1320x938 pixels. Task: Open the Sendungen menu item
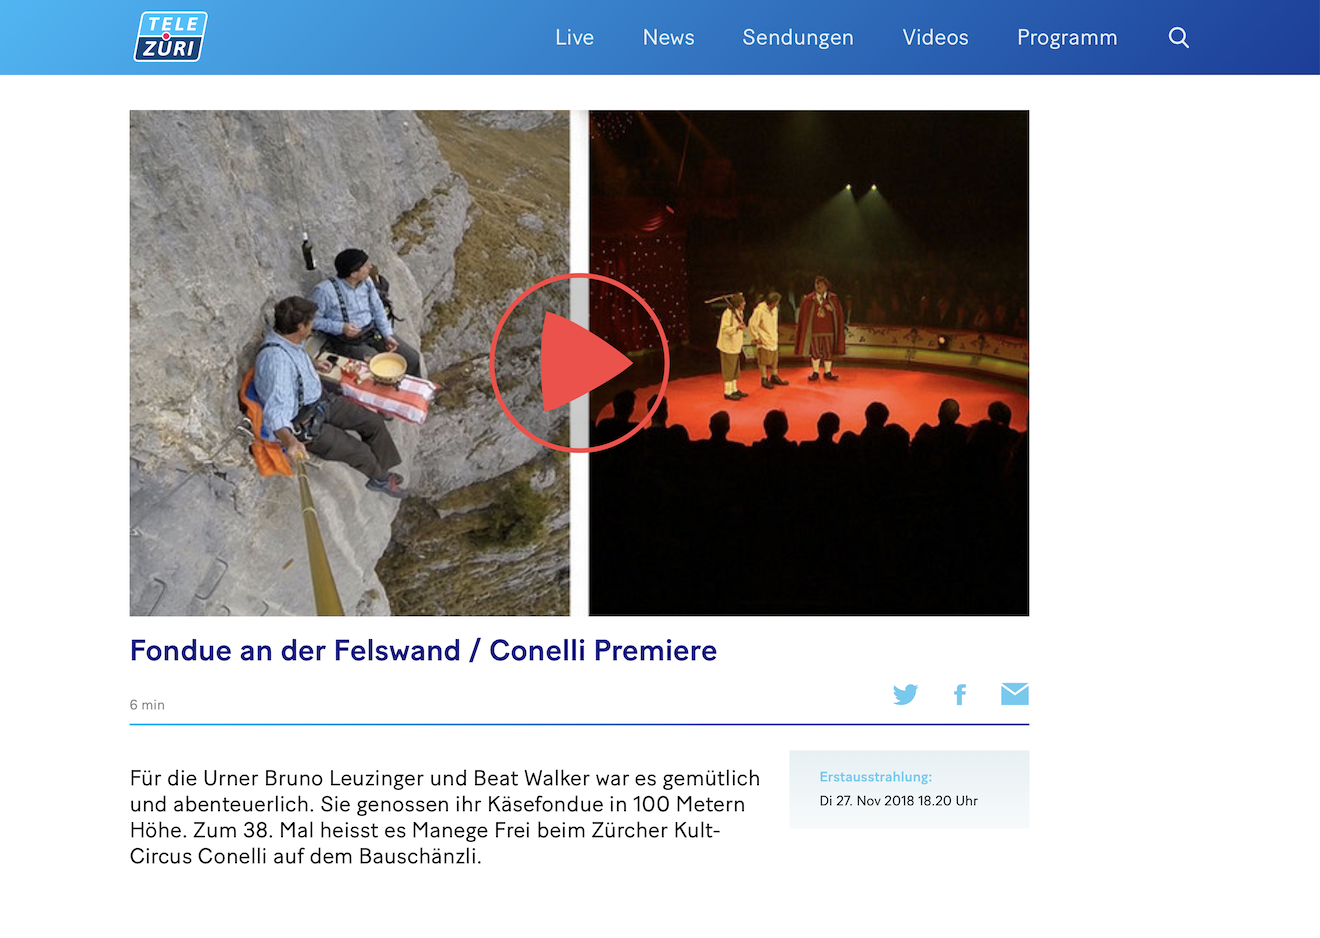click(798, 37)
